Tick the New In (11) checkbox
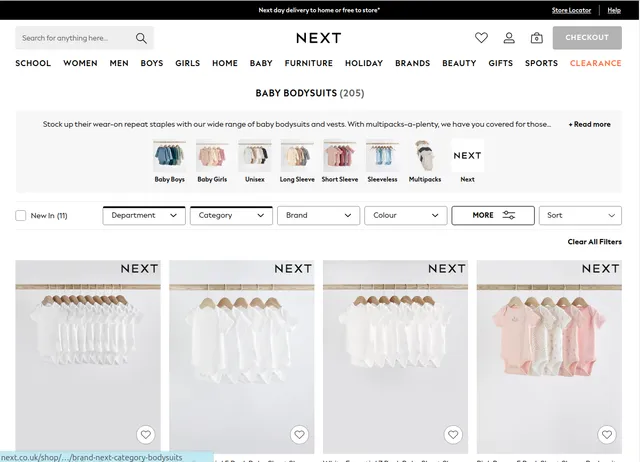 (20, 215)
